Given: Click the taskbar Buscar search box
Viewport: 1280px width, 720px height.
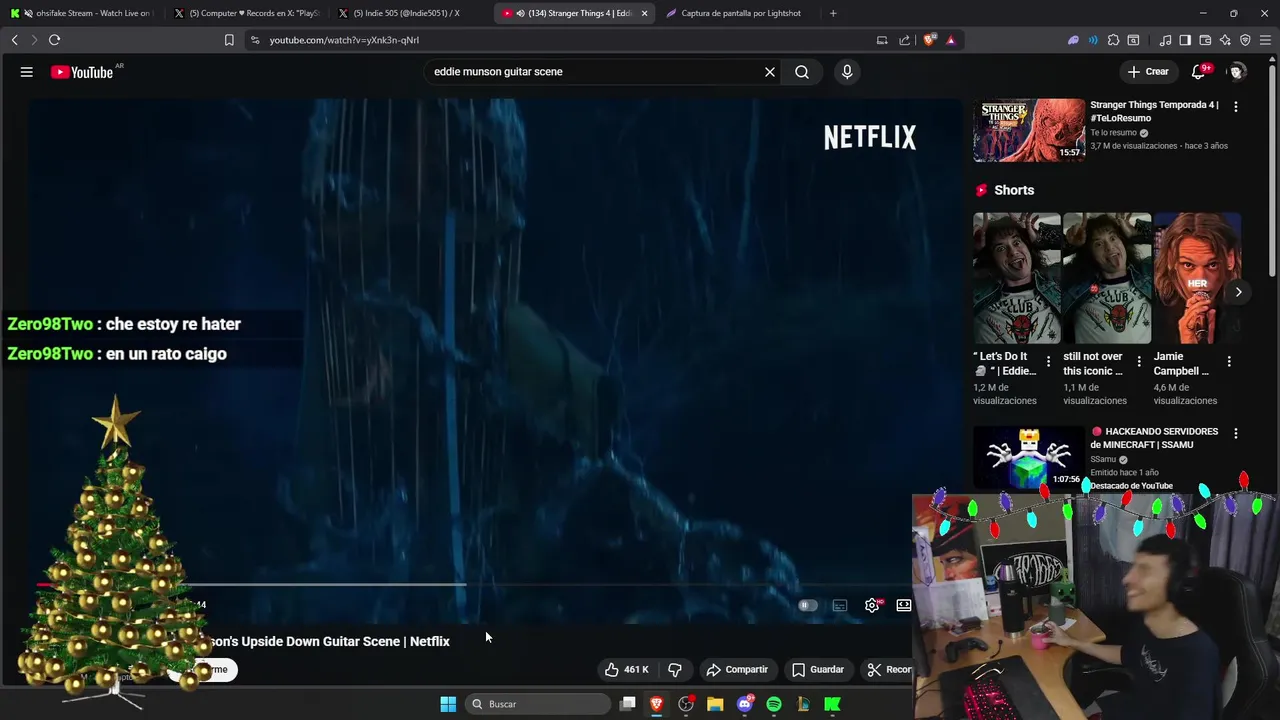Looking at the screenshot, I should point(538,704).
